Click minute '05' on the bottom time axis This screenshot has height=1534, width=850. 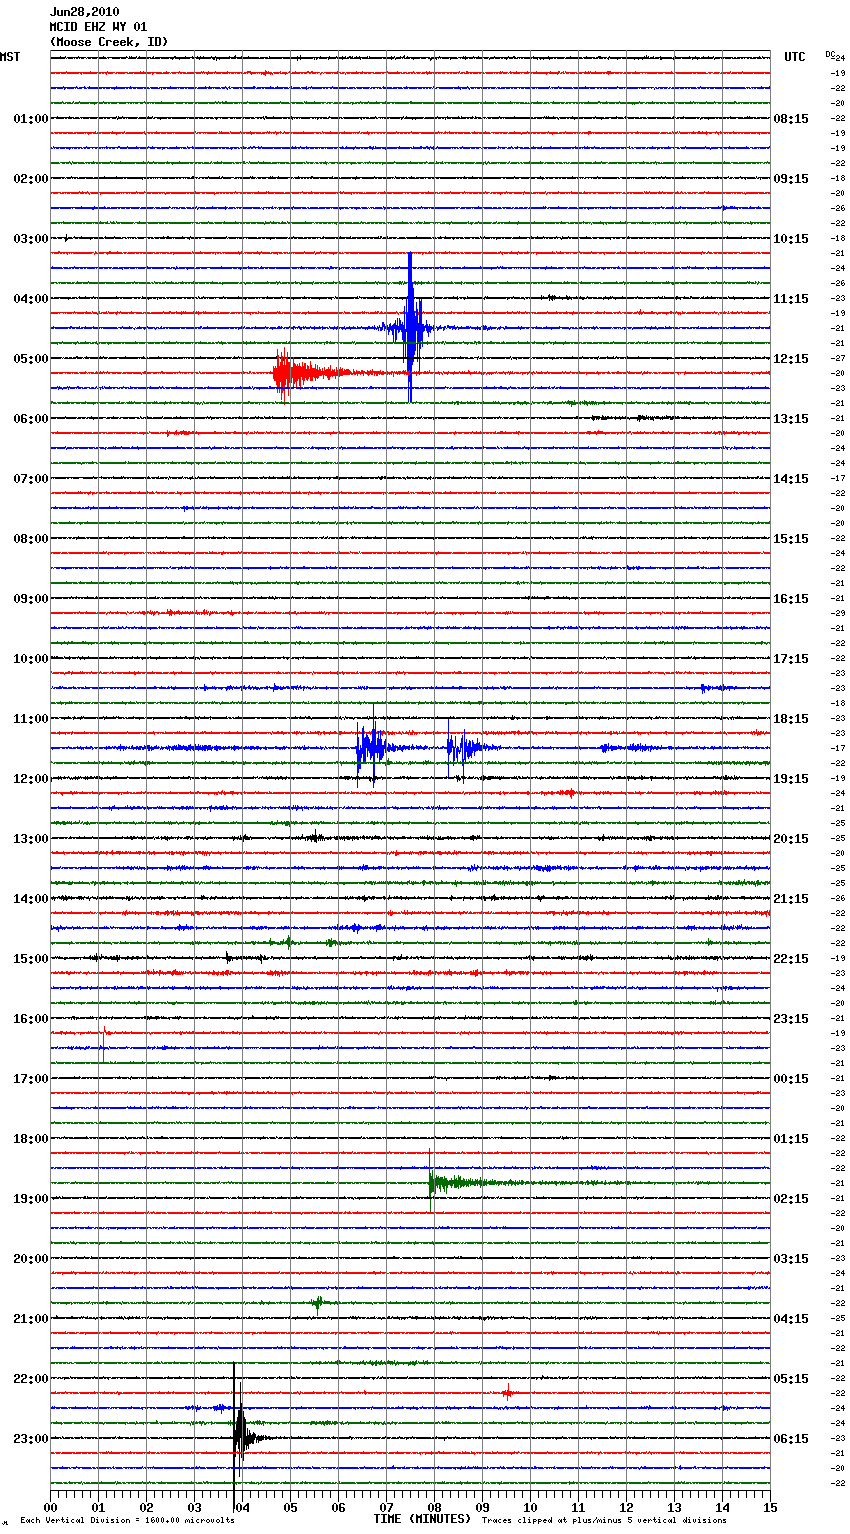click(290, 1507)
